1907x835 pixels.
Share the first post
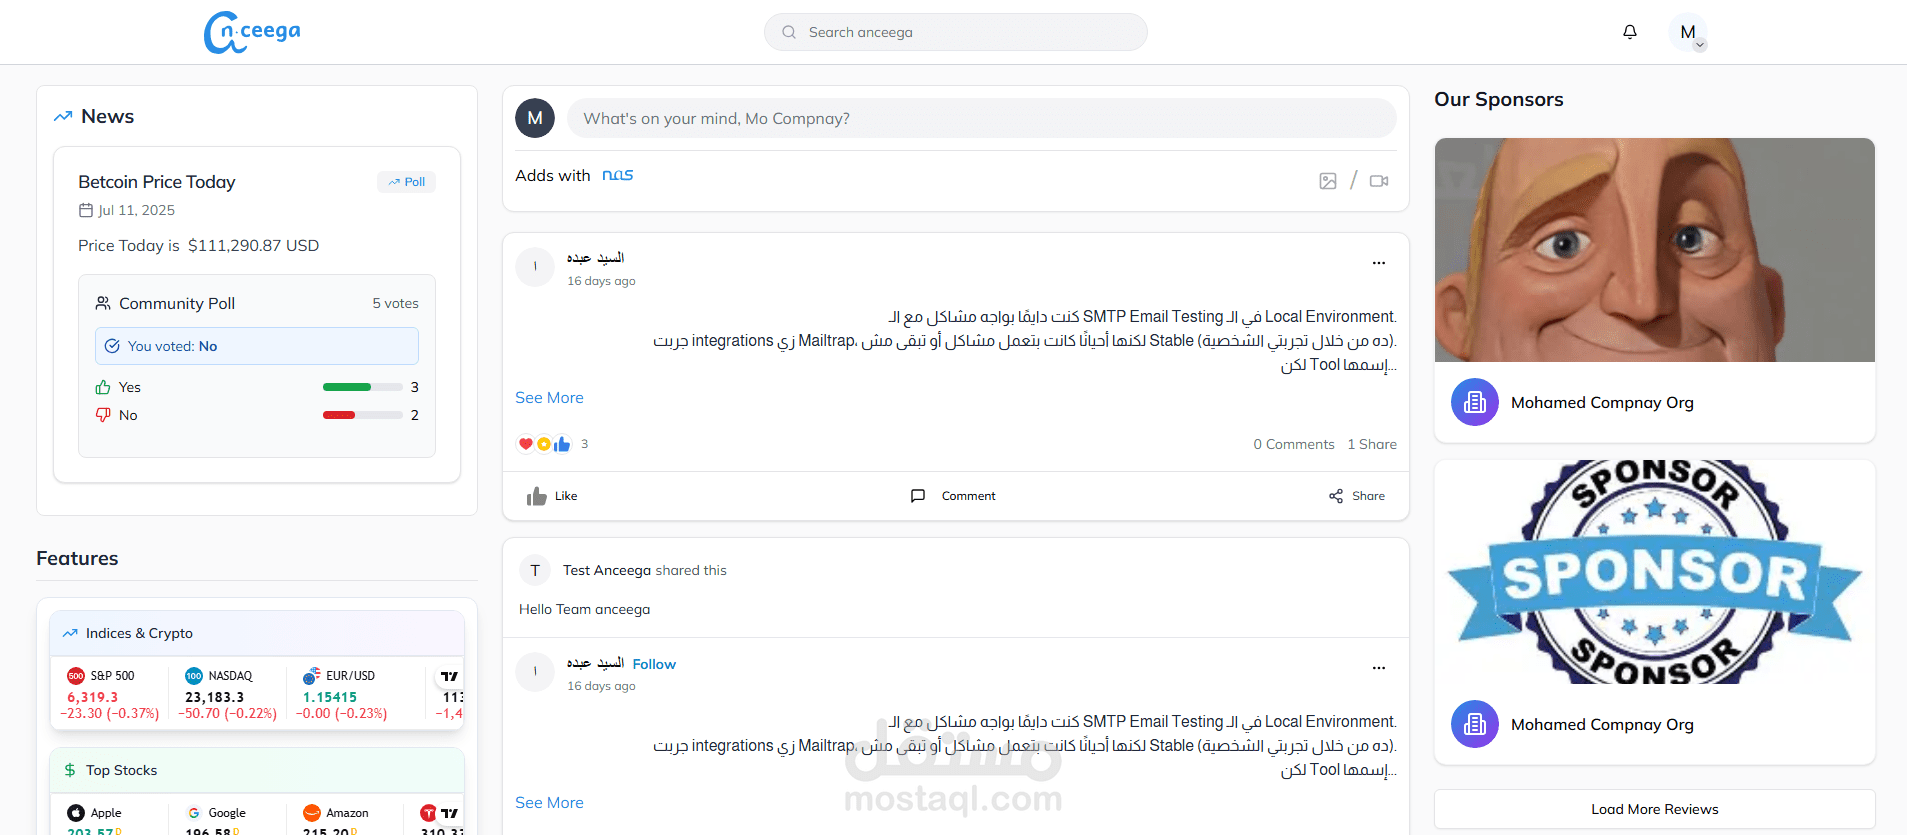point(1357,496)
